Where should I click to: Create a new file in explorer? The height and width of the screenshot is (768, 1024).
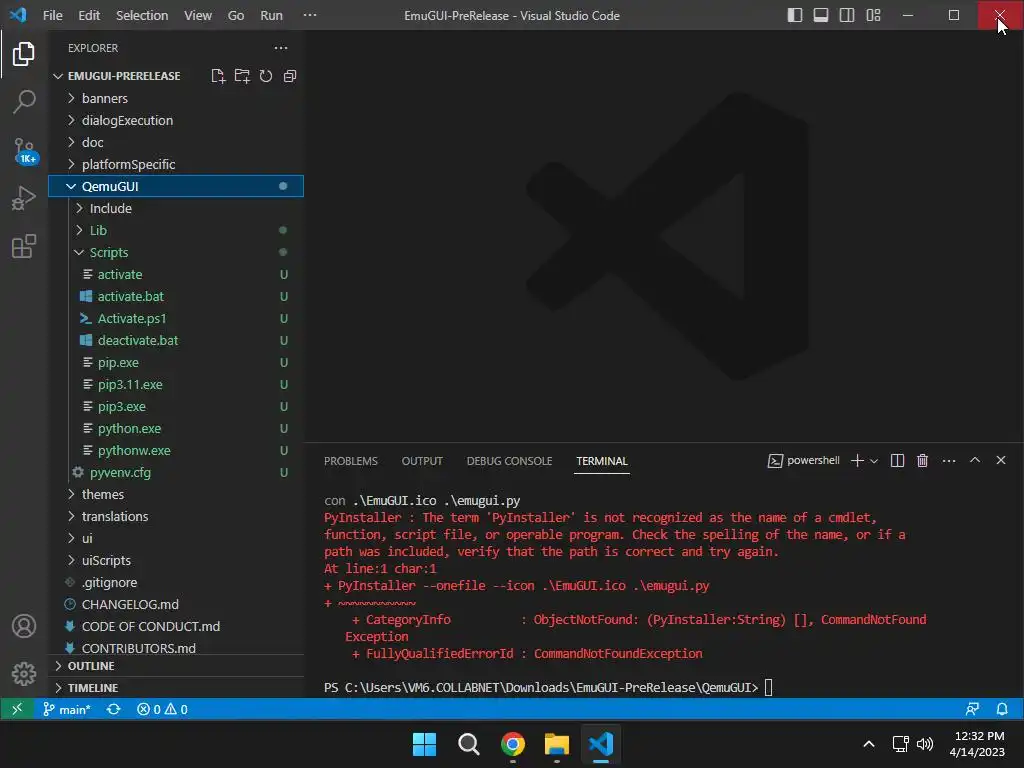pos(218,76)
